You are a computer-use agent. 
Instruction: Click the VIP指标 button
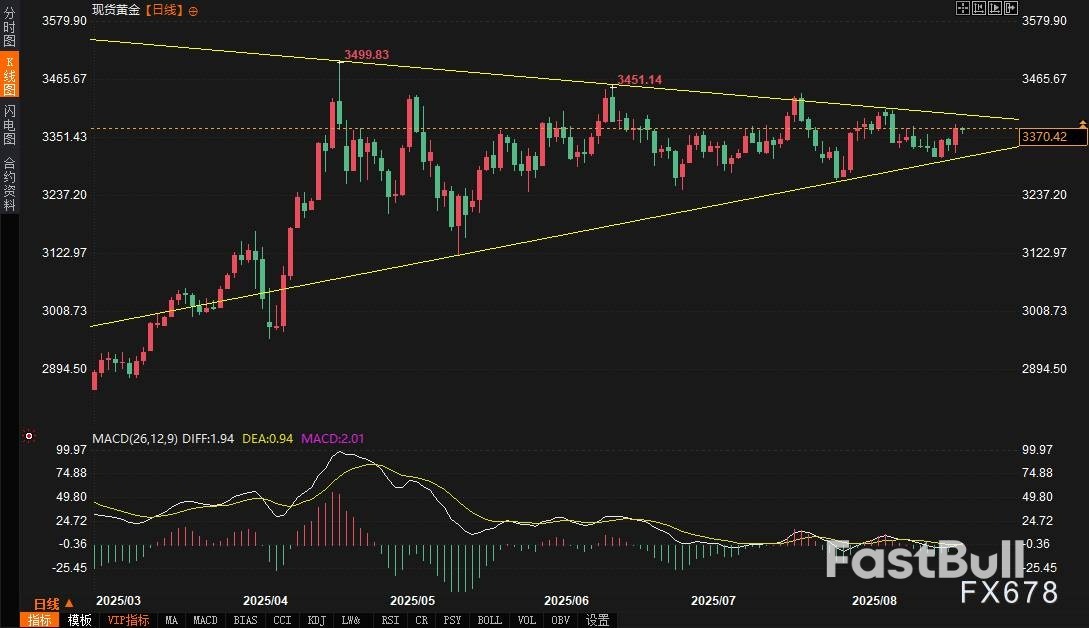[x=129, y=620]
